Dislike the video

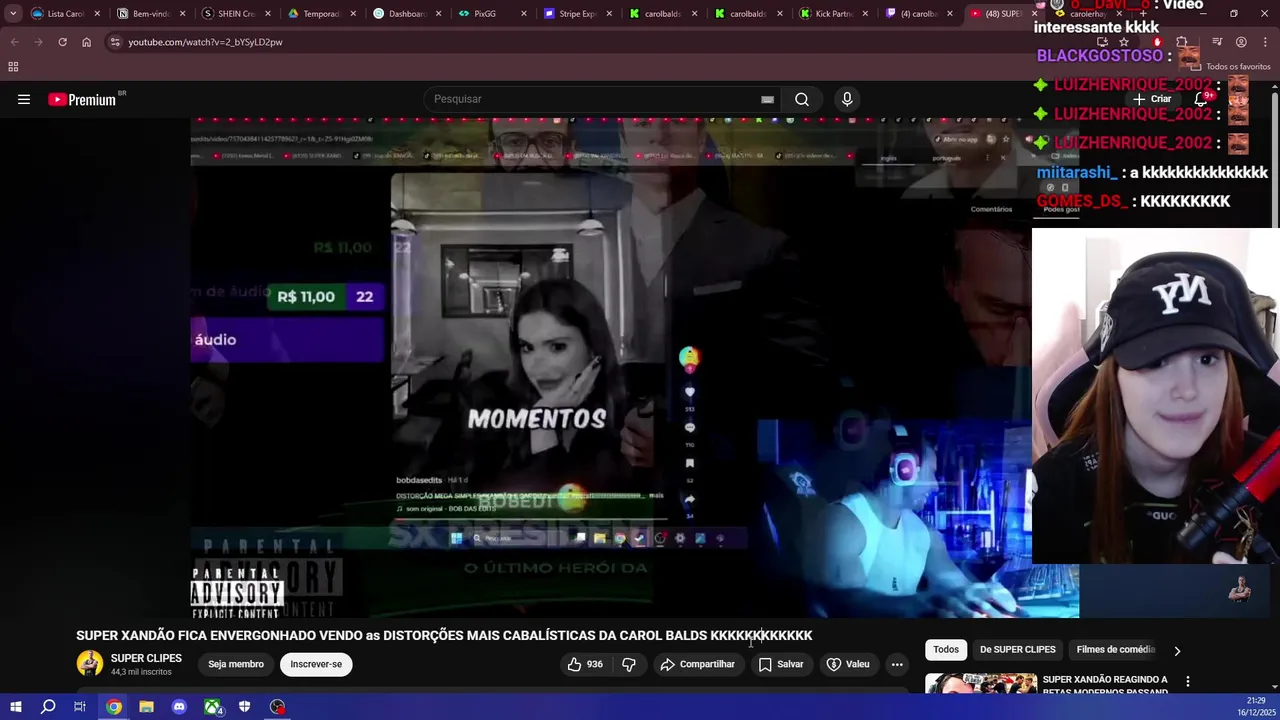click(x=629, y=664)
